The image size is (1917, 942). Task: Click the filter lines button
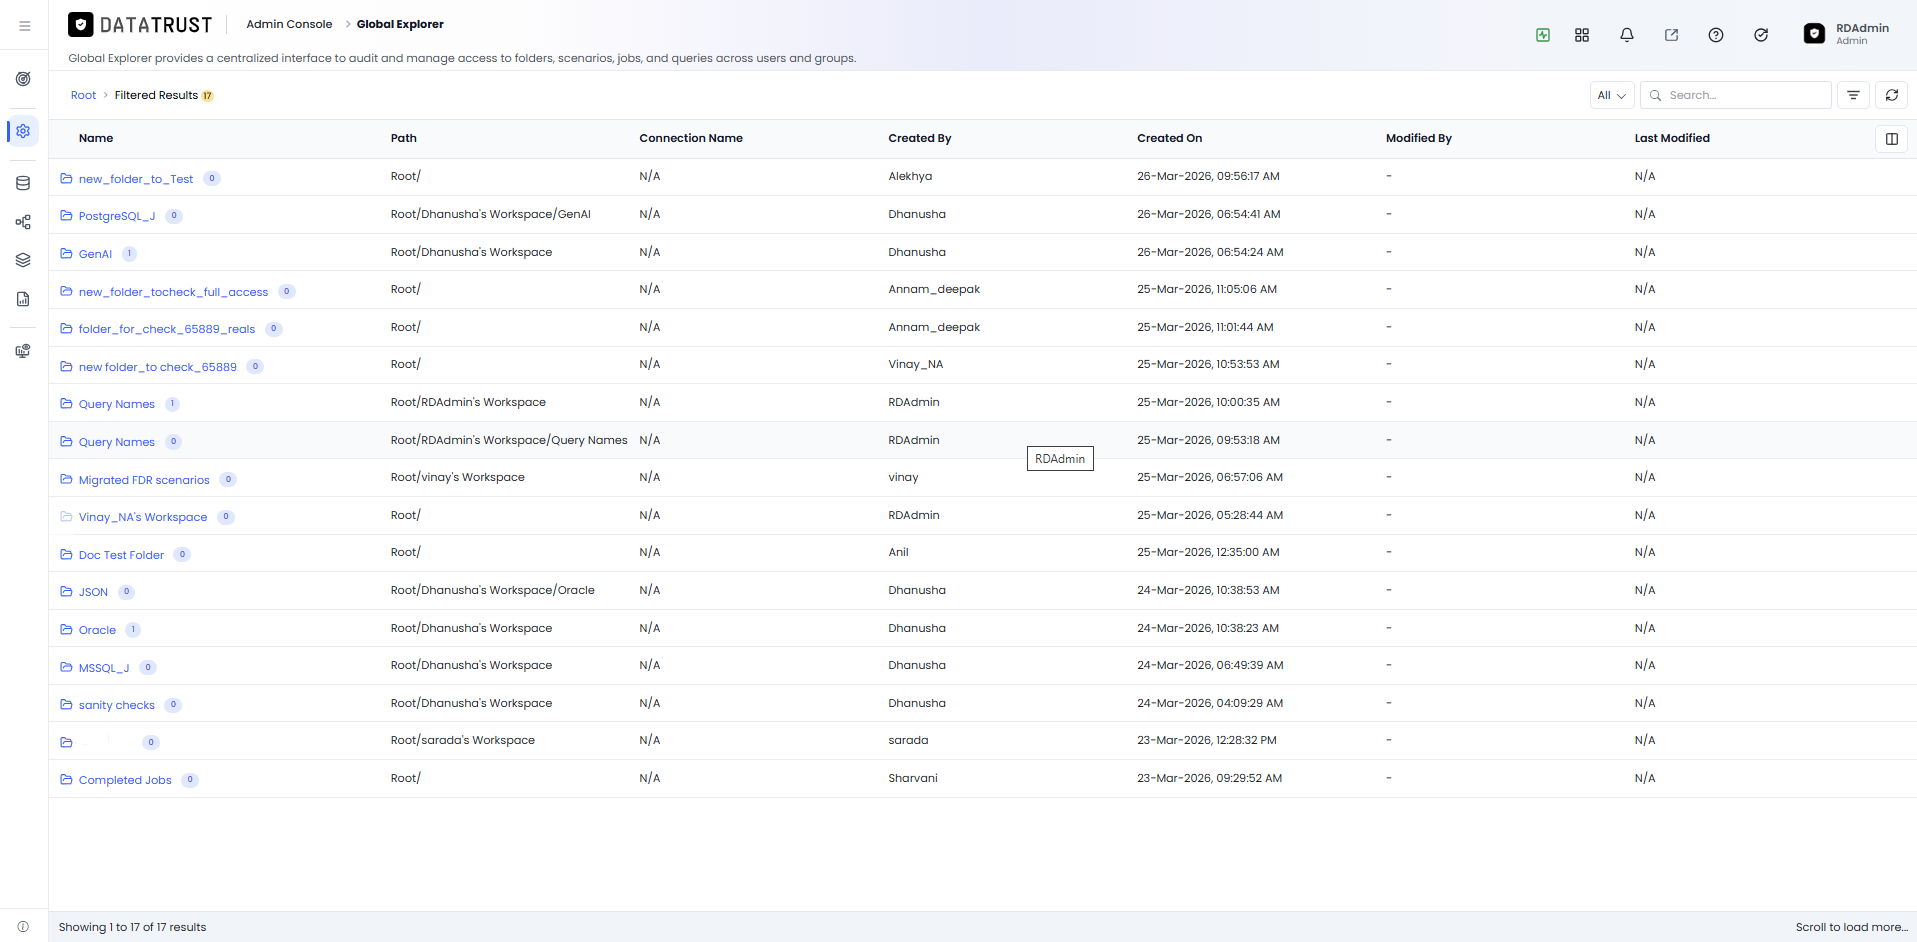click(x=1853, y=95)
